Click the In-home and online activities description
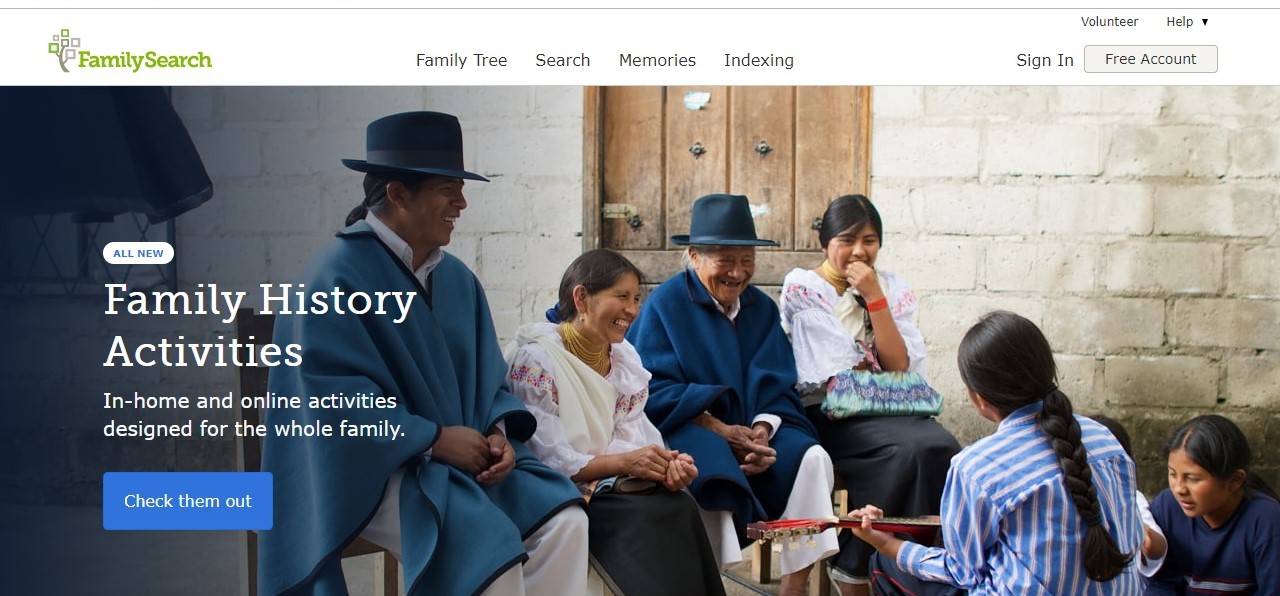1280x596 pixels. click(254, 415)
